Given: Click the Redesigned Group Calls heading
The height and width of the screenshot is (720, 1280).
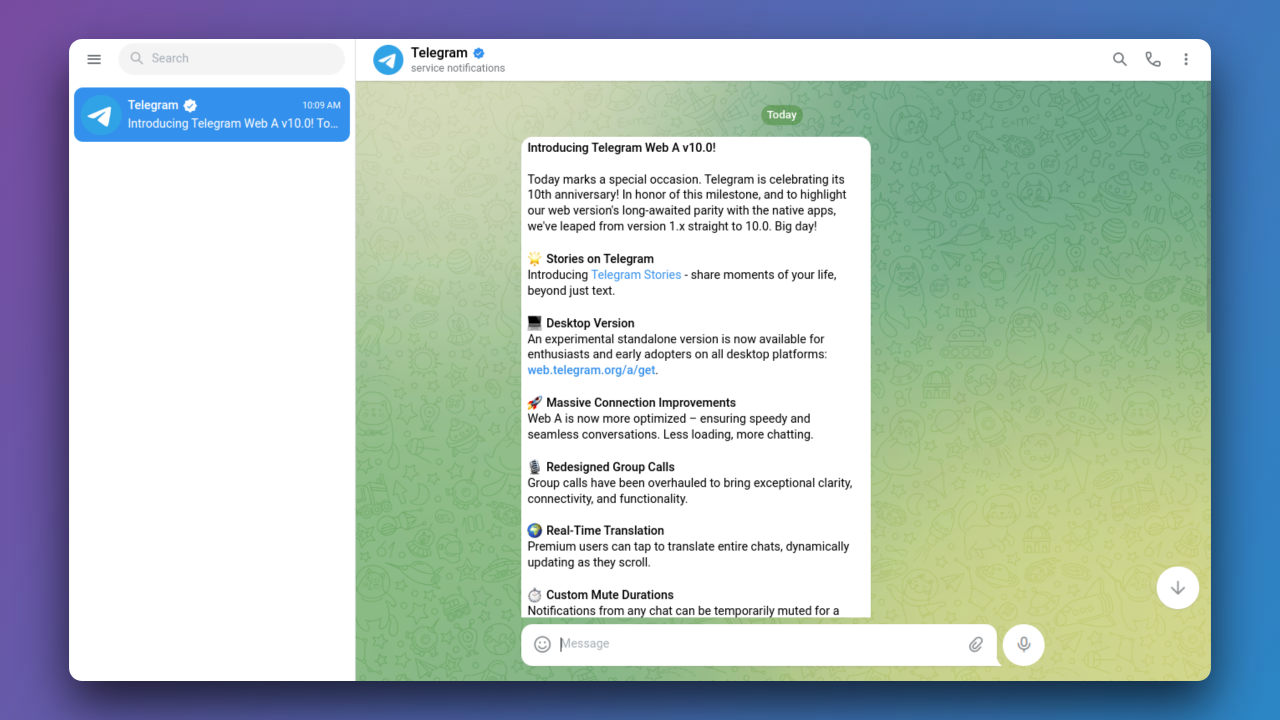Looking at the screenshot, I should tap(610, 467).
